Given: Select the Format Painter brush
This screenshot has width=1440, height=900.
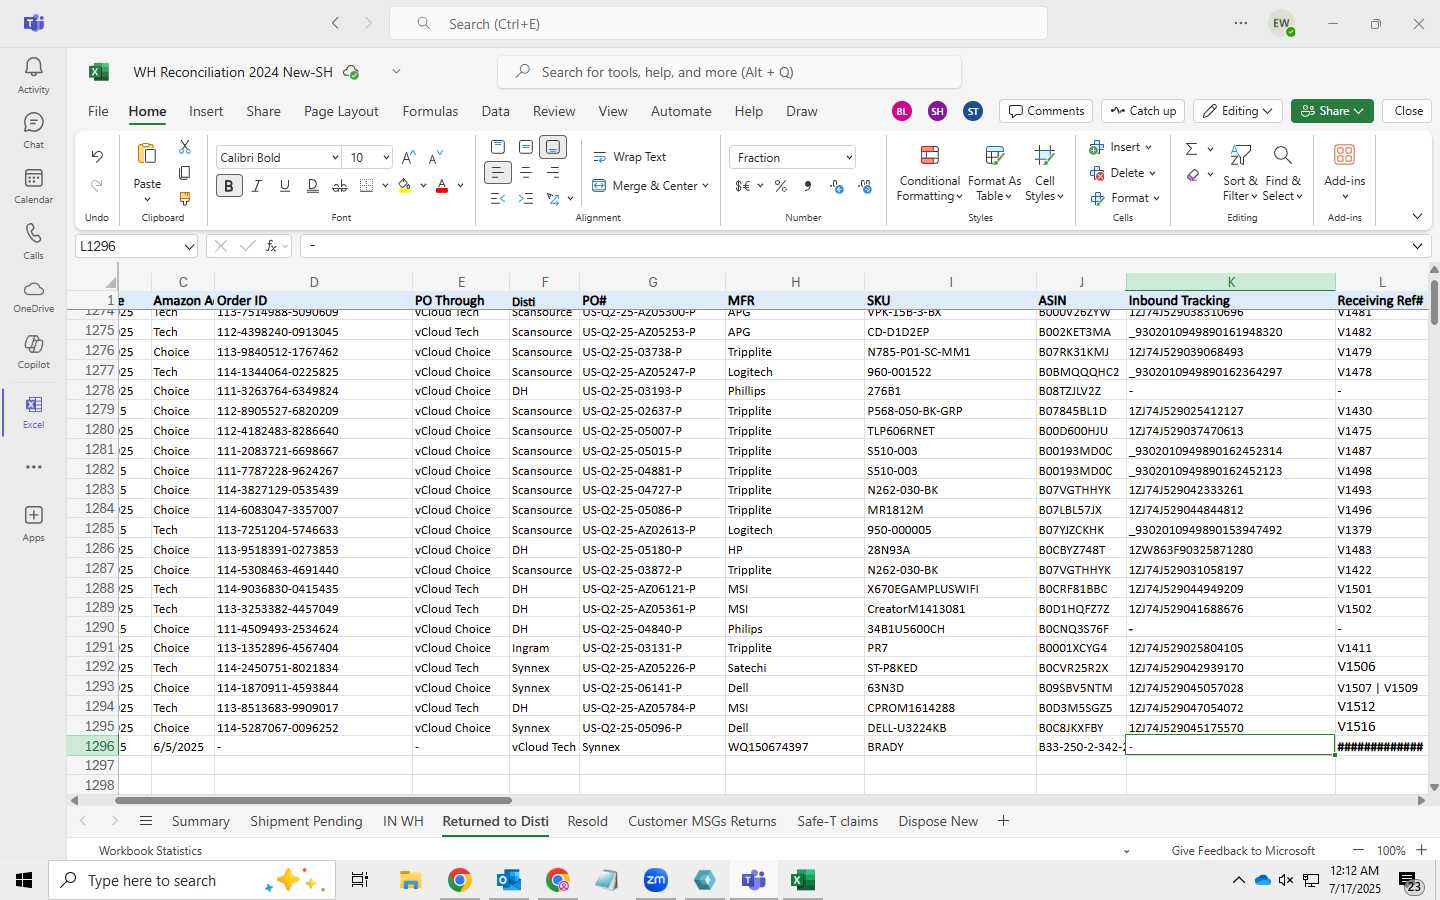Looking at the screenshot, I should tap(184, 199).
